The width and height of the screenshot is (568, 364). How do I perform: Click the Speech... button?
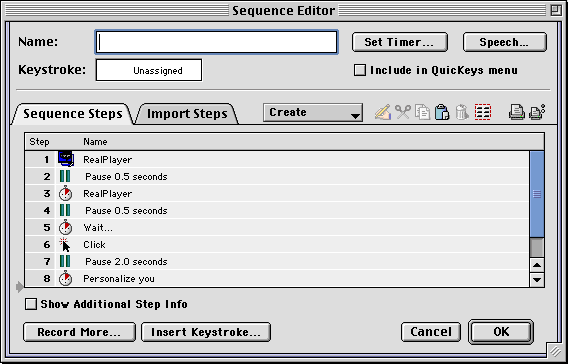point(505,42)
